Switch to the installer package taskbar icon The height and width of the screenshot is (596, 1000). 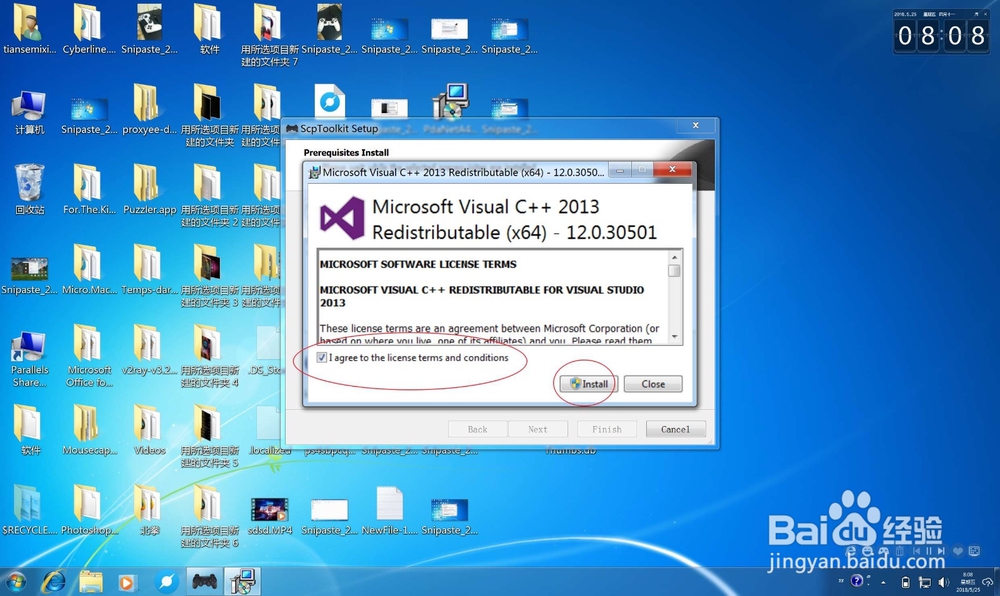tap(242, 581)
